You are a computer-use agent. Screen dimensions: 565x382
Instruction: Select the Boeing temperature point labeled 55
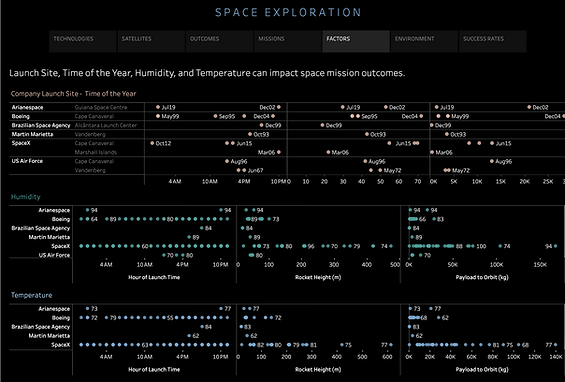click(x=164, y=318)
